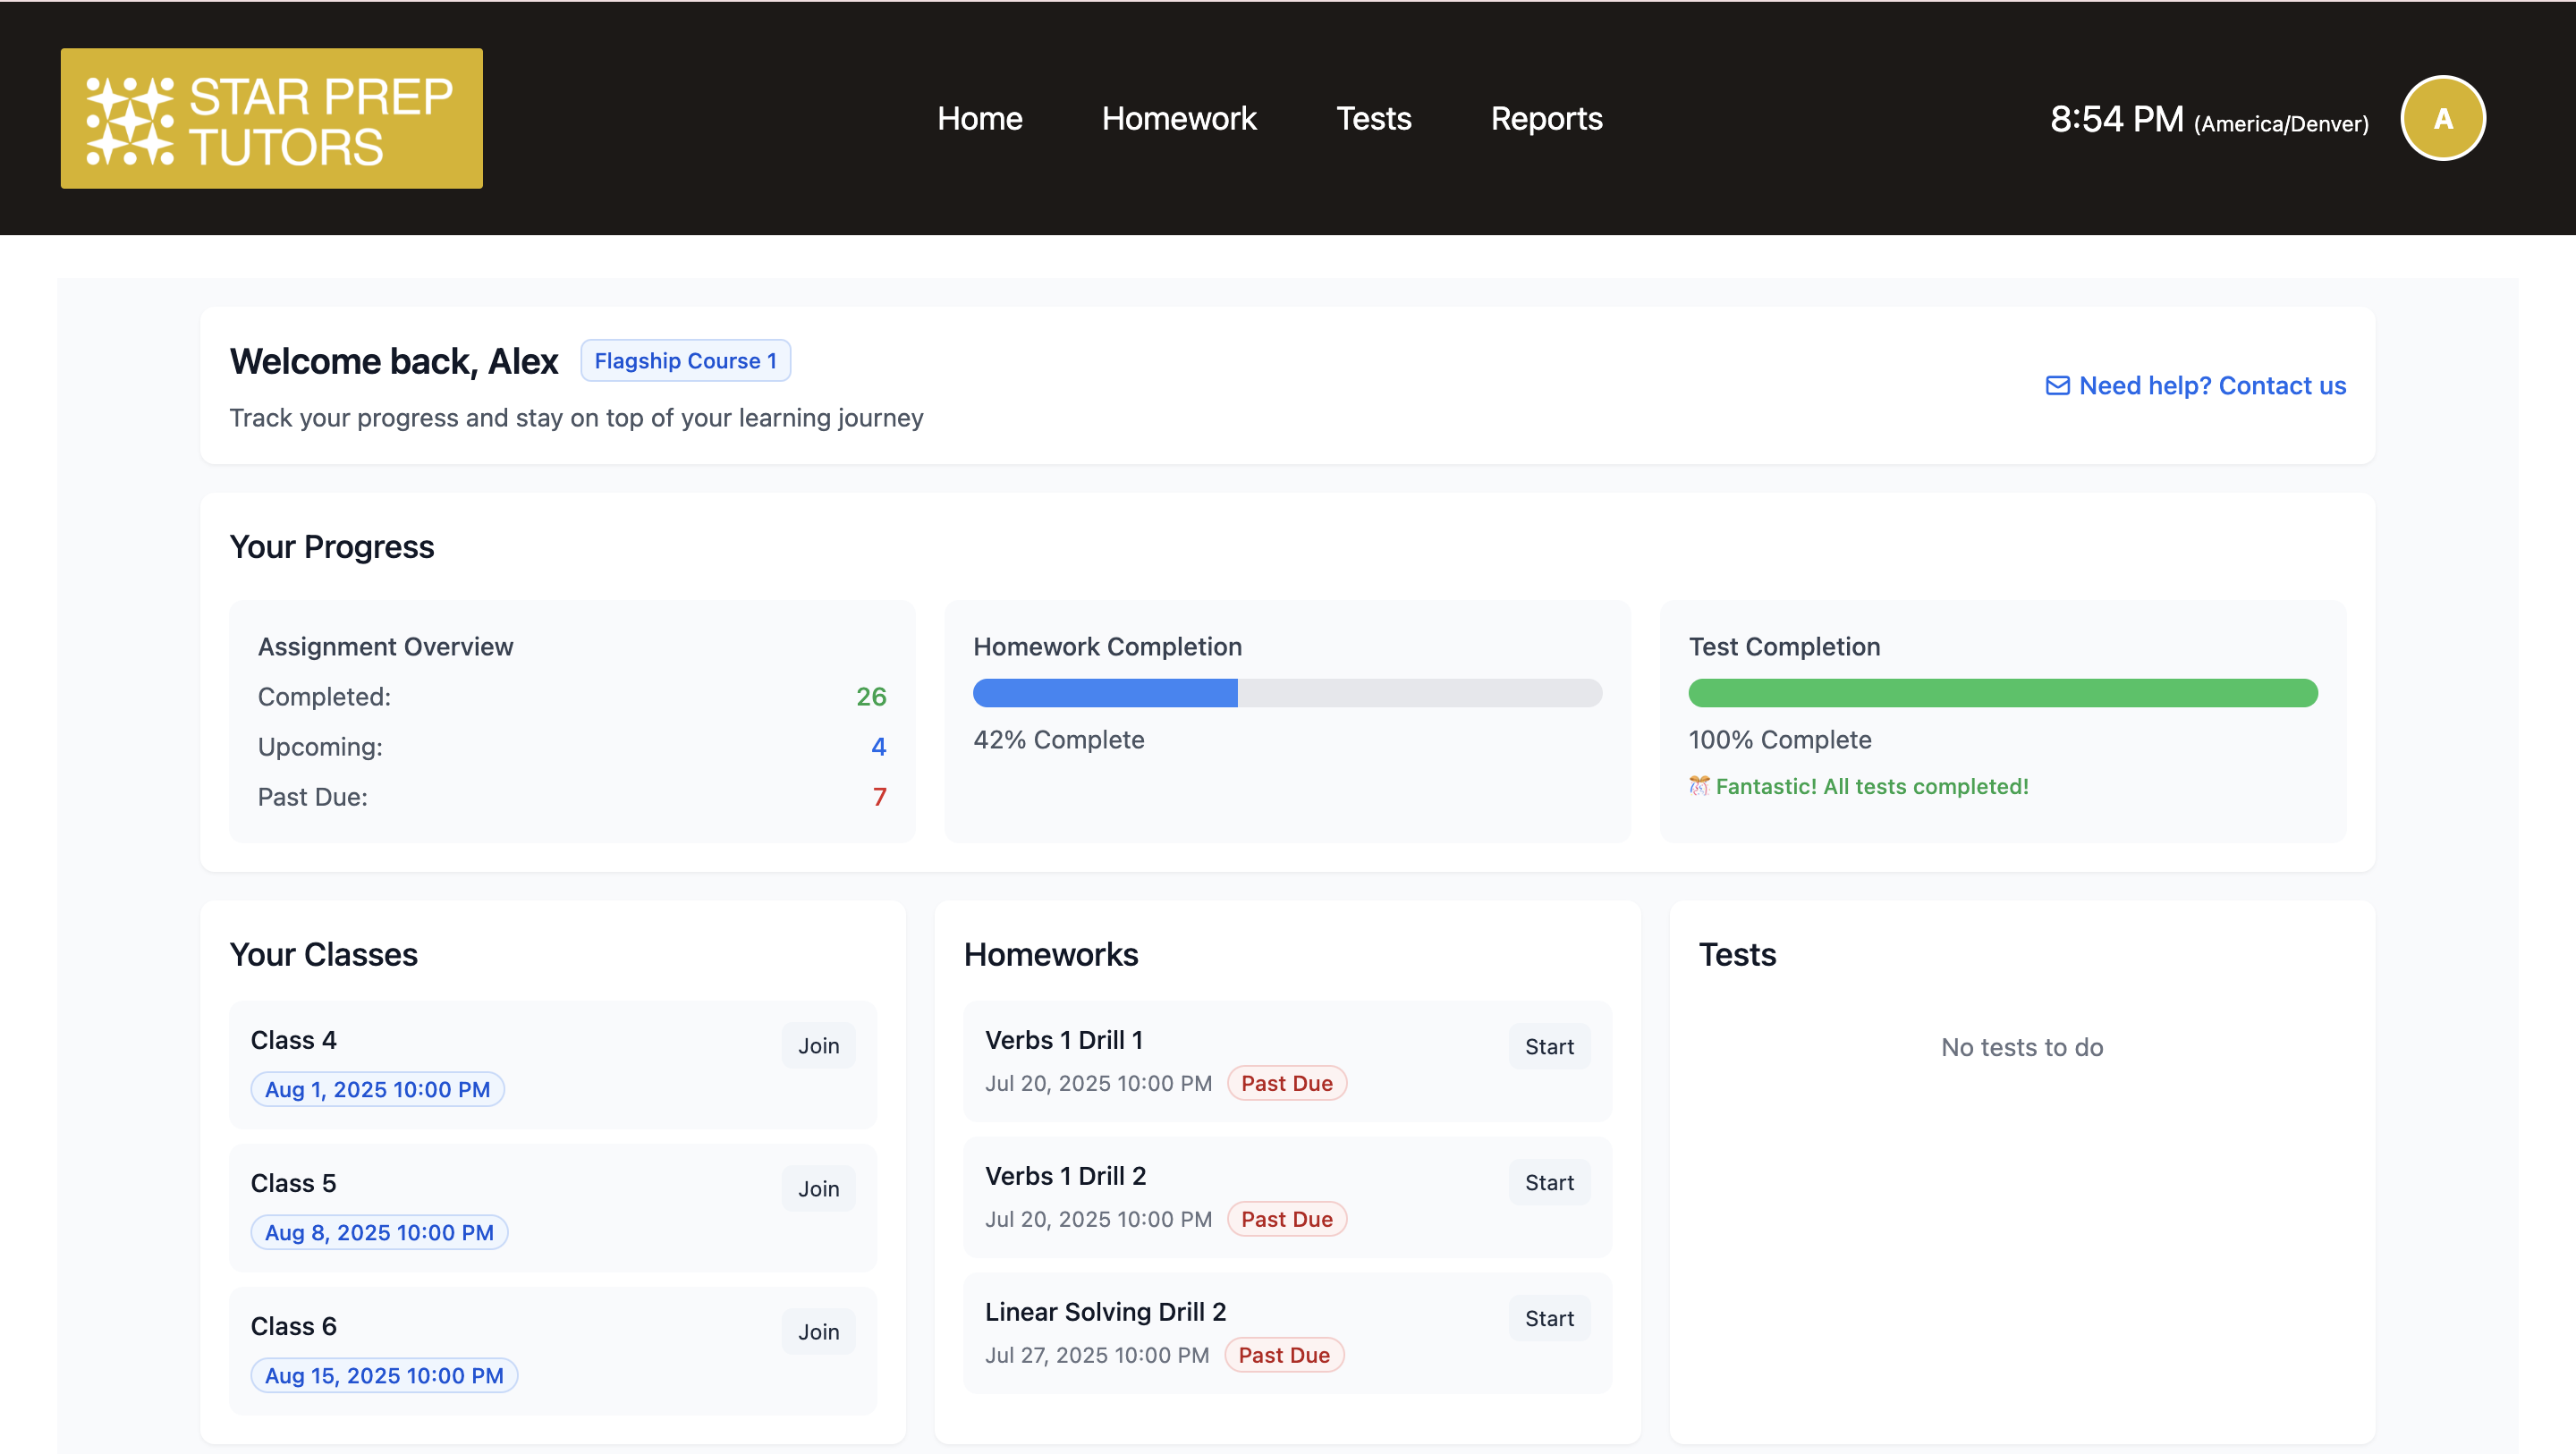Start Linear Solving Drill 2
Screen dimensions: 2576x1454
[1548, 1319]
